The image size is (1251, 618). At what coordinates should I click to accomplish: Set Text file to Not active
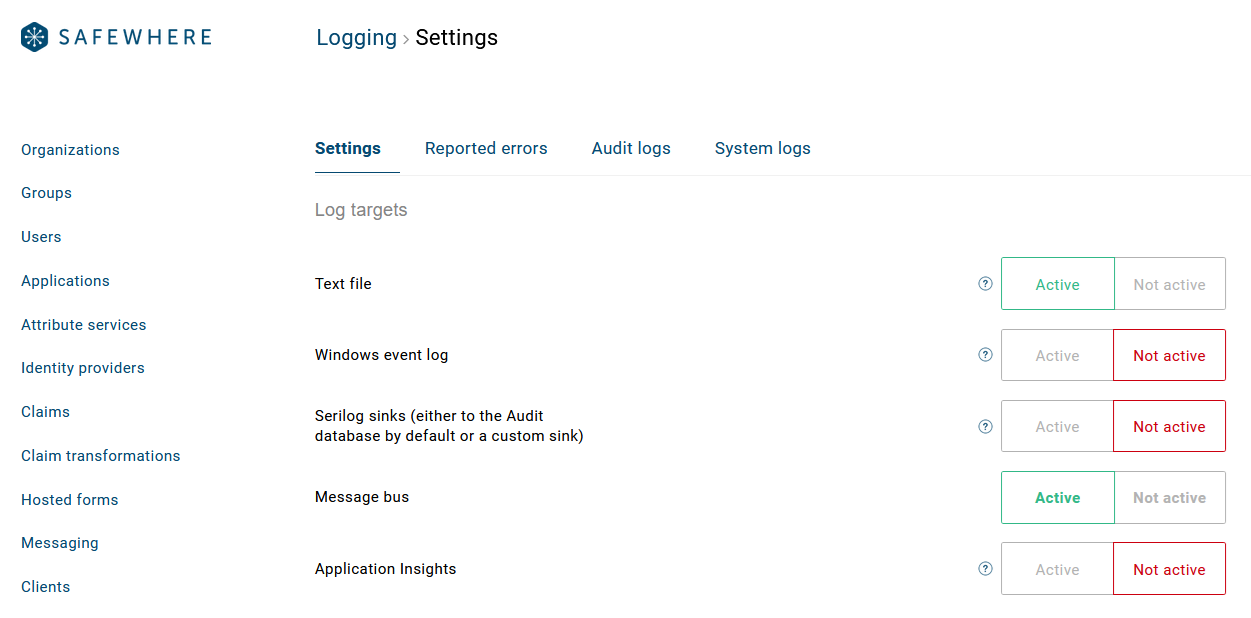click(x=1169, y=284)
